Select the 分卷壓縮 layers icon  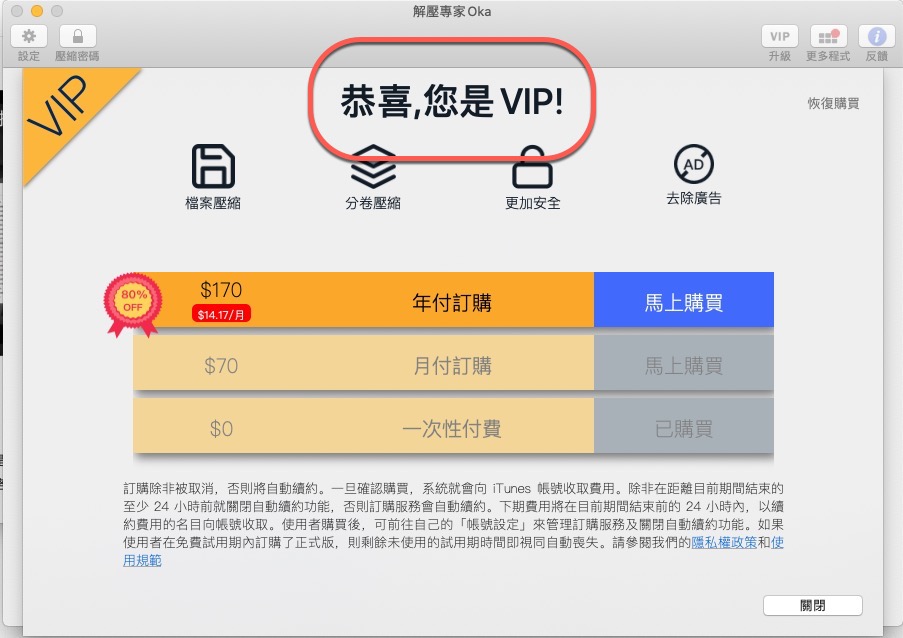(x=373, y=166)
